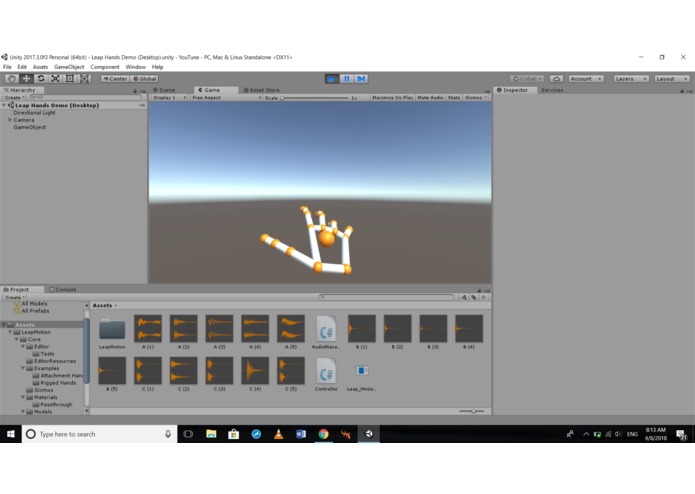Viewport: 695px width, 494px height.
Task: Open the Component menu
Action: 105,67
